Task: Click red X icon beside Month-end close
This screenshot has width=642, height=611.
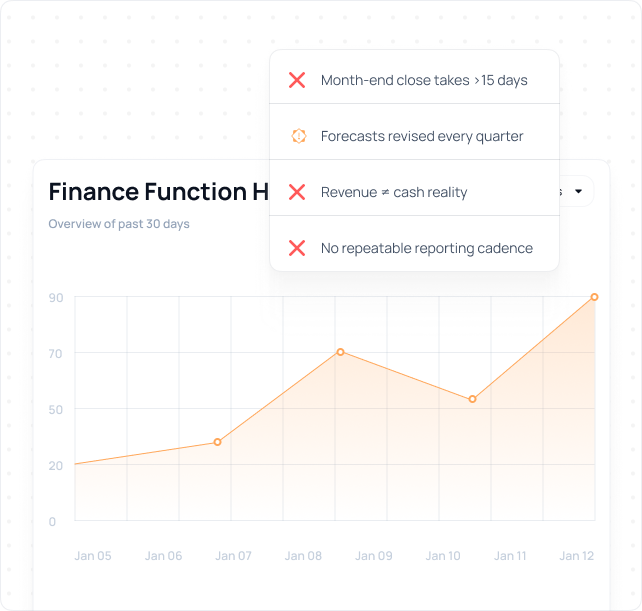Action: pos(297,80)
